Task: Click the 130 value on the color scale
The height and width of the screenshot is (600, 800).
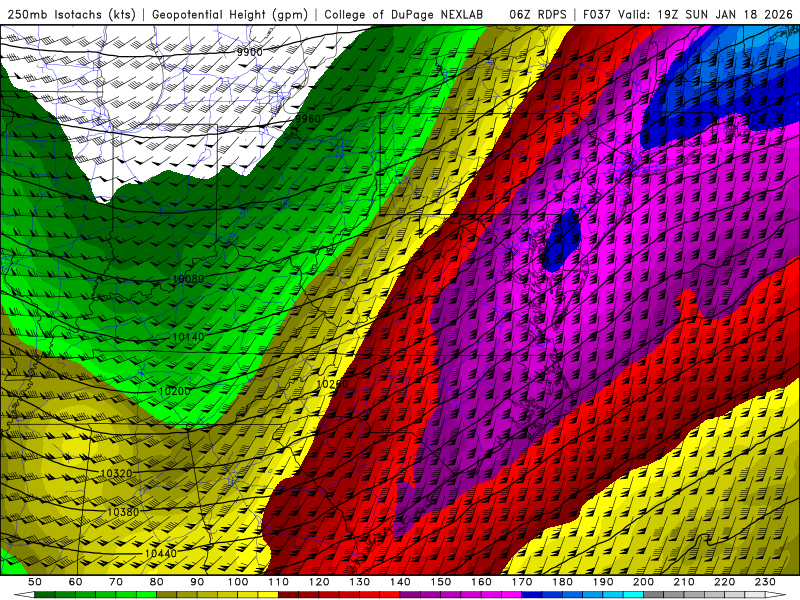Action: tap(360, 582)
